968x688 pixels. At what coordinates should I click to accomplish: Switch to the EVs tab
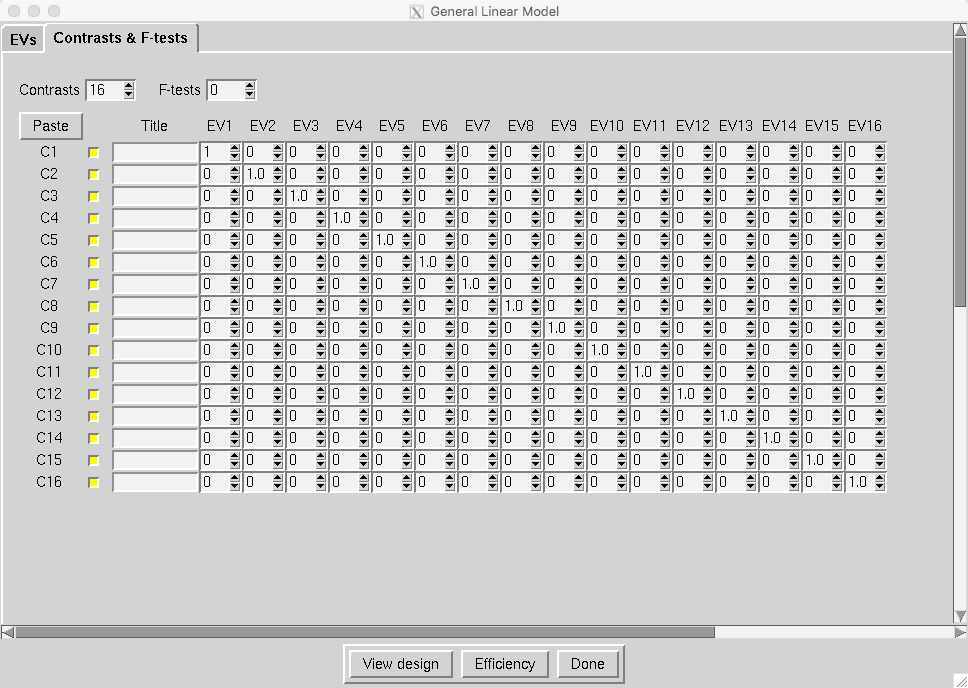(x=23, y=40)
